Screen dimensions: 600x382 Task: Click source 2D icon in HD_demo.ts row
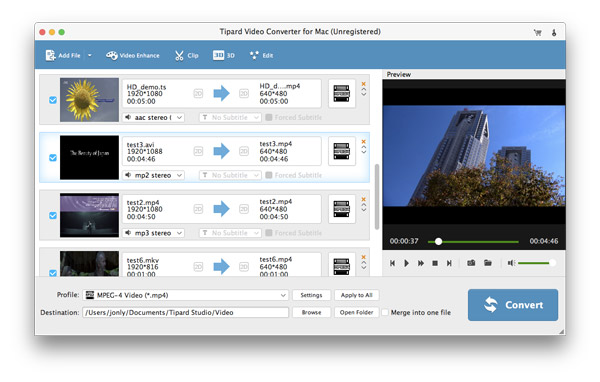click(x=198, y=93)
